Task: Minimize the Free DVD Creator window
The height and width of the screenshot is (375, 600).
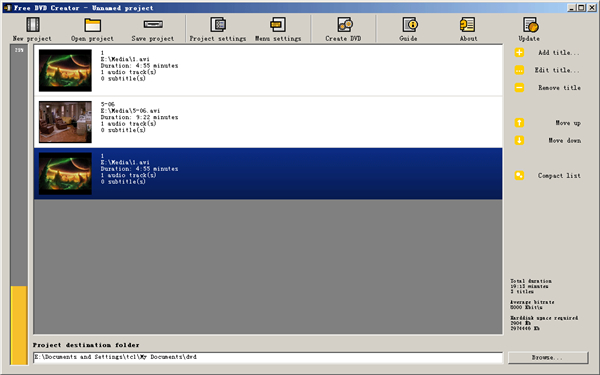Action: coord(572,8)
